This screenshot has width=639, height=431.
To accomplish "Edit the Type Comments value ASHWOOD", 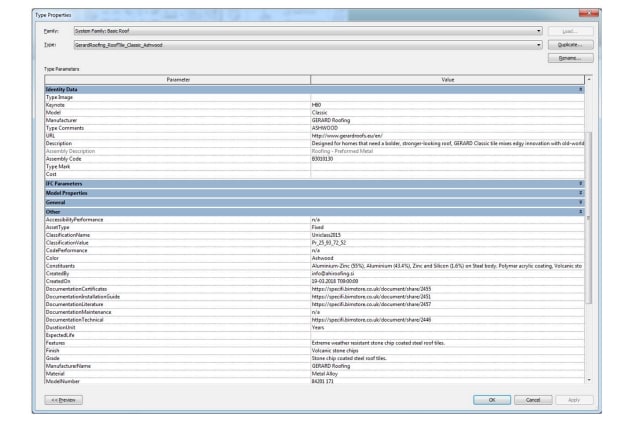I will (446, 128).
